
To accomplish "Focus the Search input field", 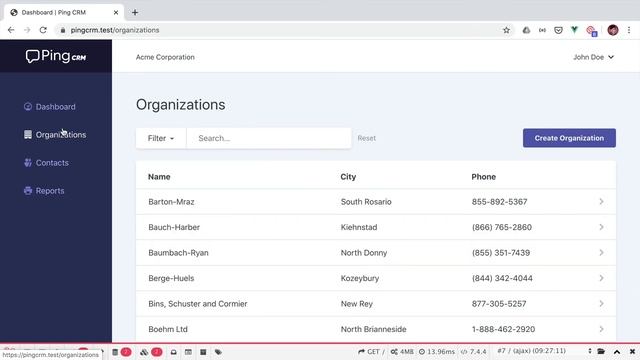I will pyautogui.click(x=269, y=138).
